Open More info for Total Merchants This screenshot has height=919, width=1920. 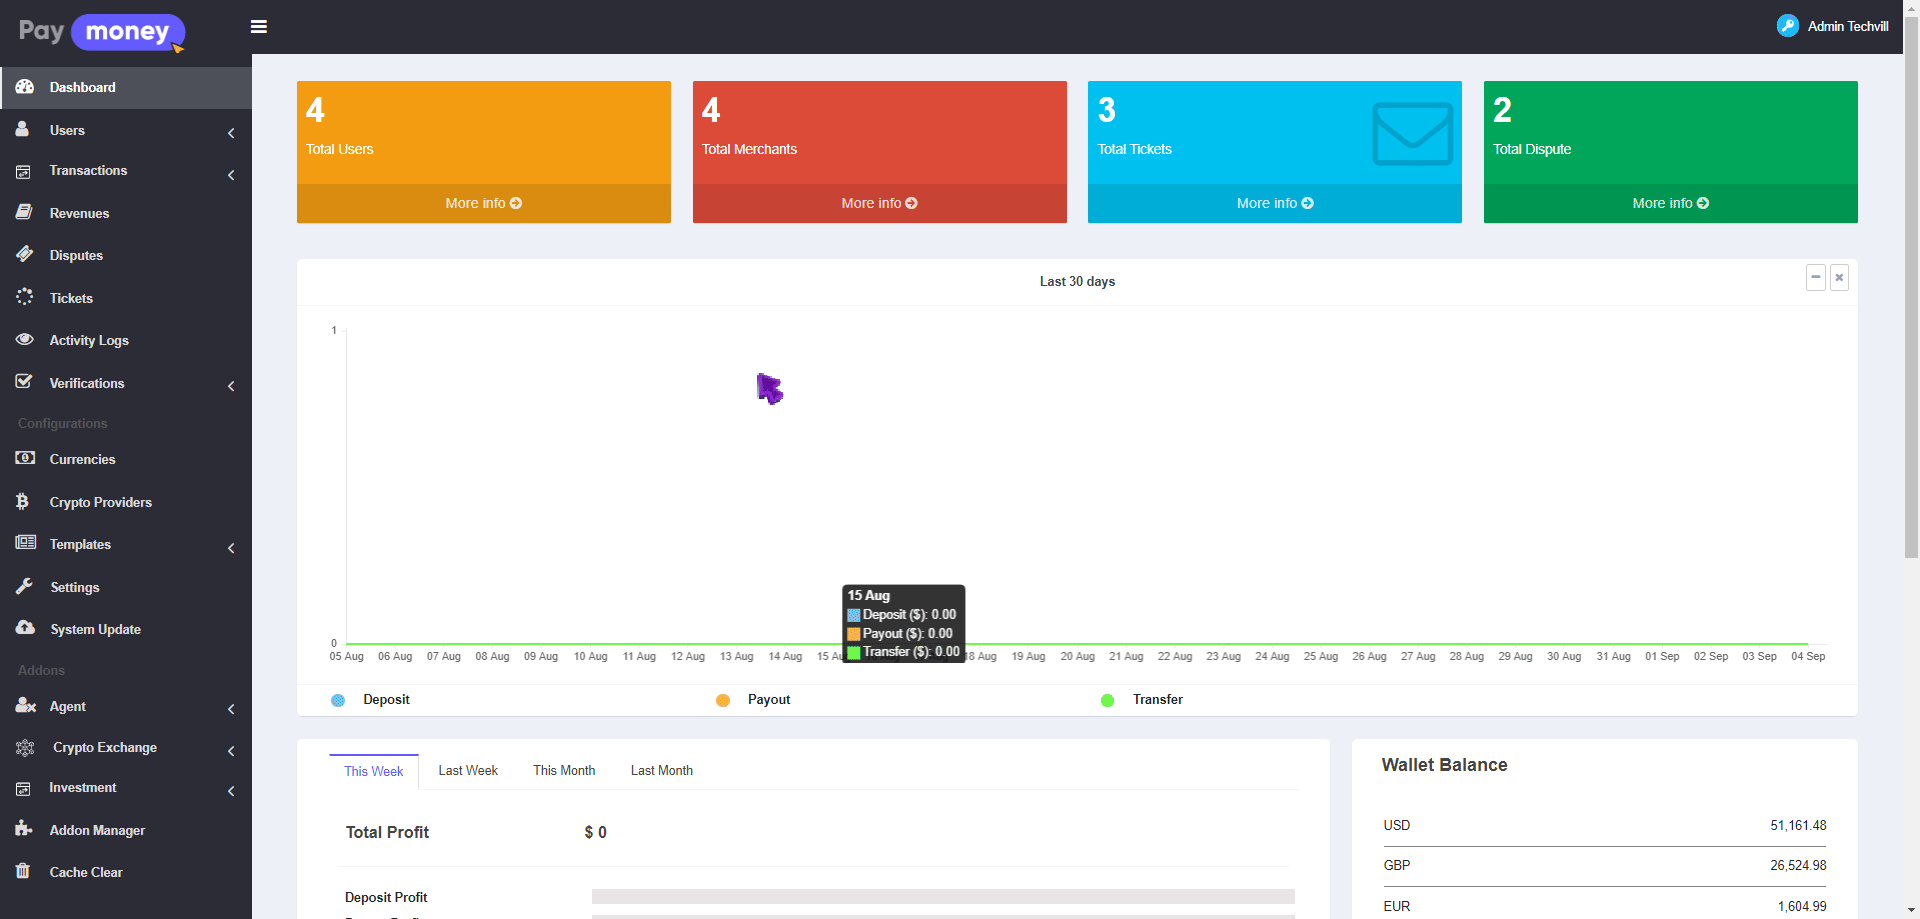pyautogui.click(x=879, y=203)
